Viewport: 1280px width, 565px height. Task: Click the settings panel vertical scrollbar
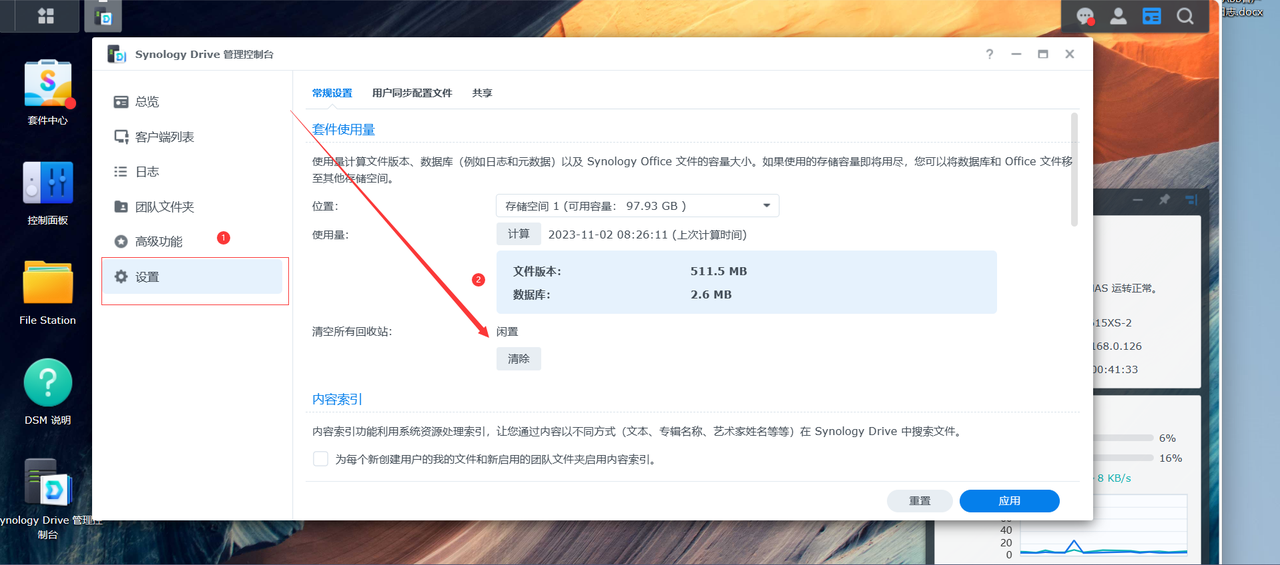(x=1075, y=170)
